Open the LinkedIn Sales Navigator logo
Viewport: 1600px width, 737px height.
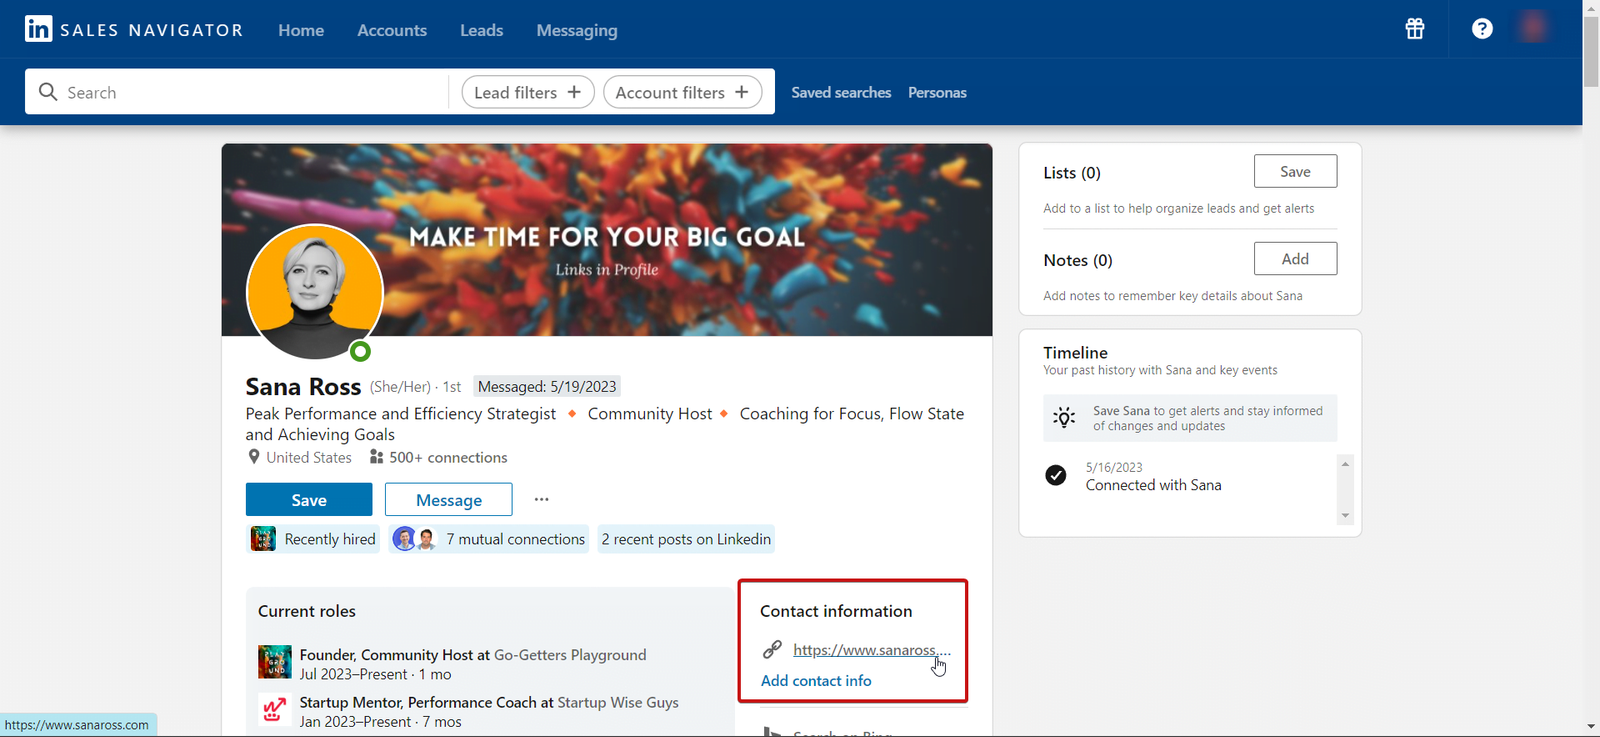click(134, 29)
